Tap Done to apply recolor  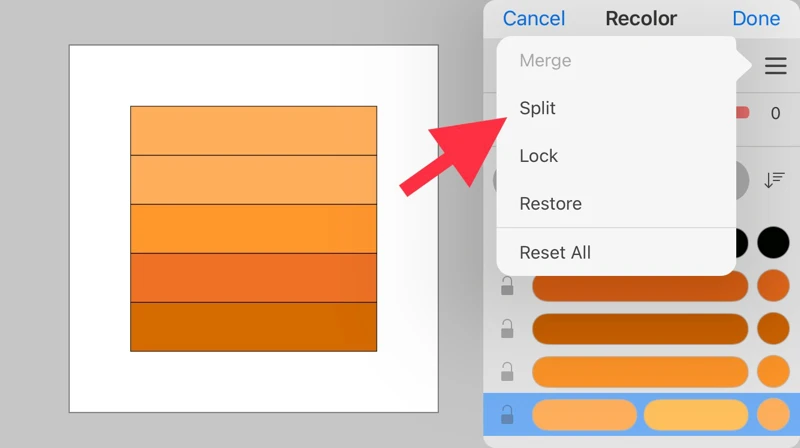point(756,19)
